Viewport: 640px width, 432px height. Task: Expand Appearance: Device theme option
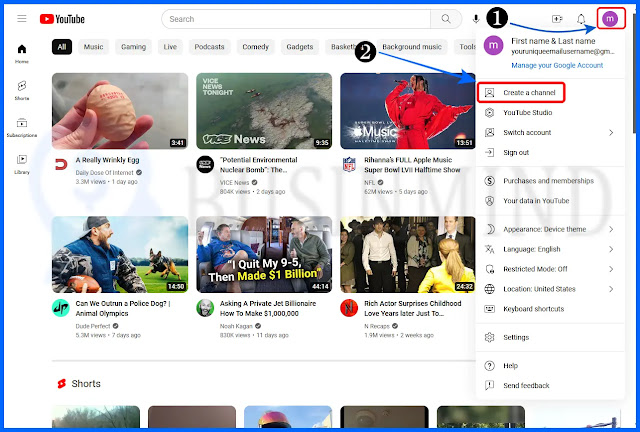[x=550, y=229]
